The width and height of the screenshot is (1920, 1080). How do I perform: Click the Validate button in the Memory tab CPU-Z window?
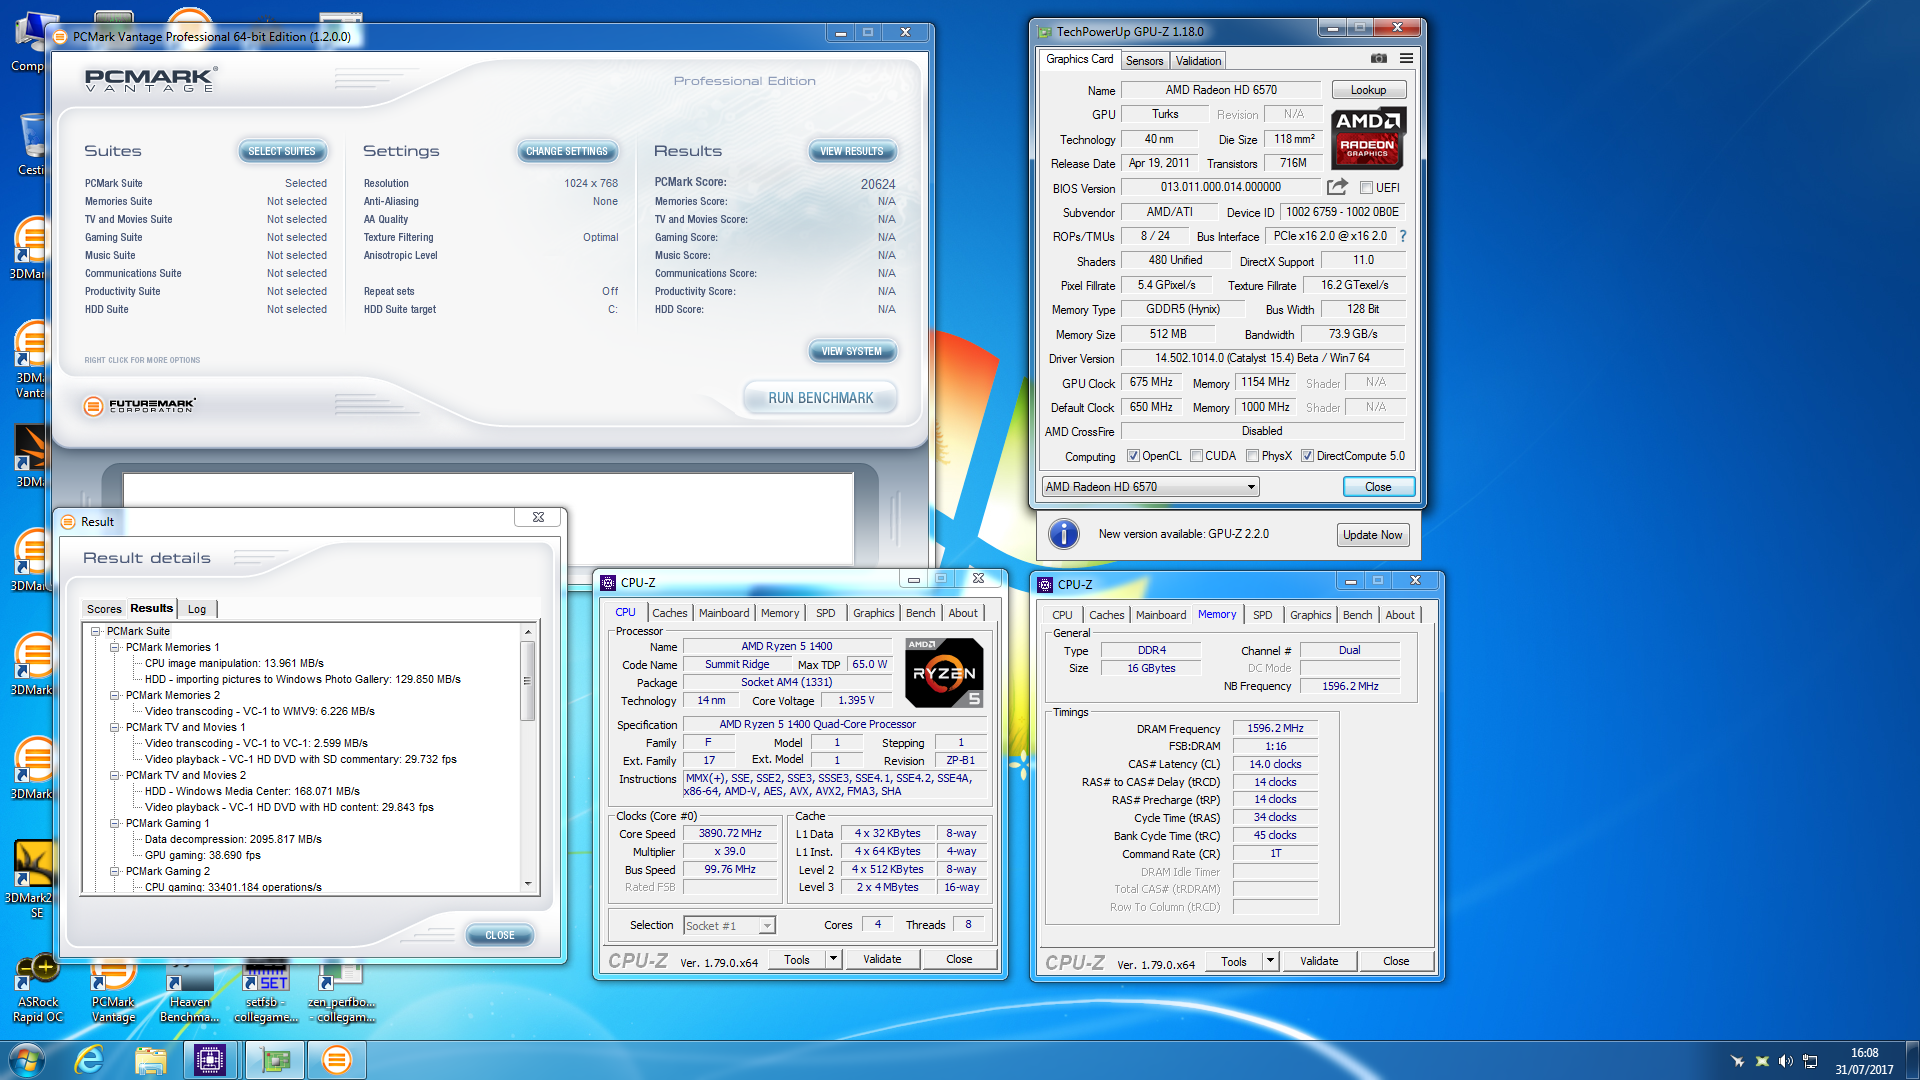[x=1319, y=961]
